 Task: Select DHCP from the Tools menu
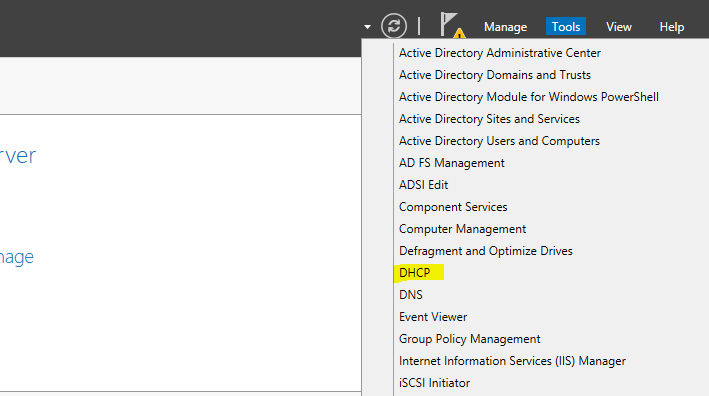point(415,273)
